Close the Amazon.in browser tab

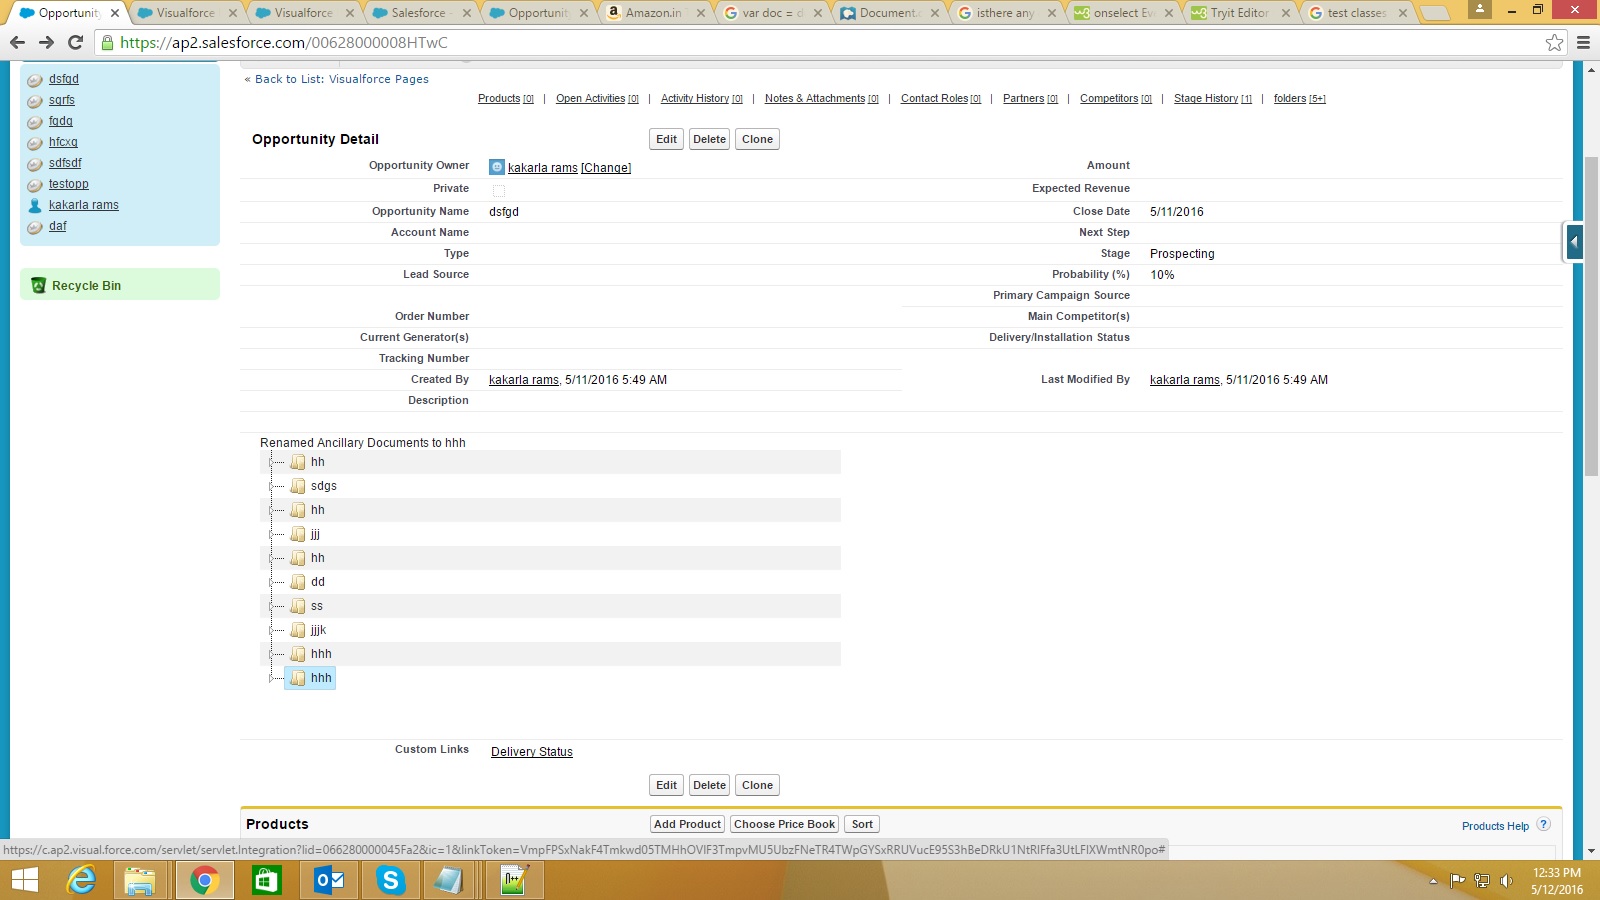(x=700, y=13)
